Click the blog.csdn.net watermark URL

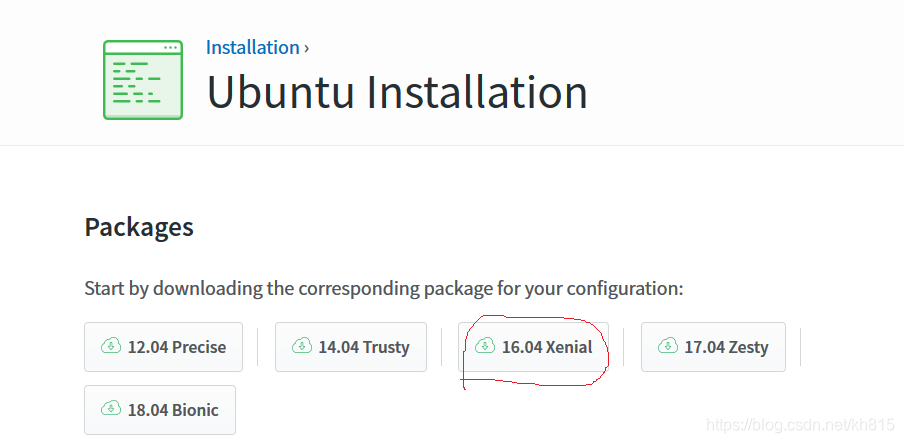click(x=800, y=425)
